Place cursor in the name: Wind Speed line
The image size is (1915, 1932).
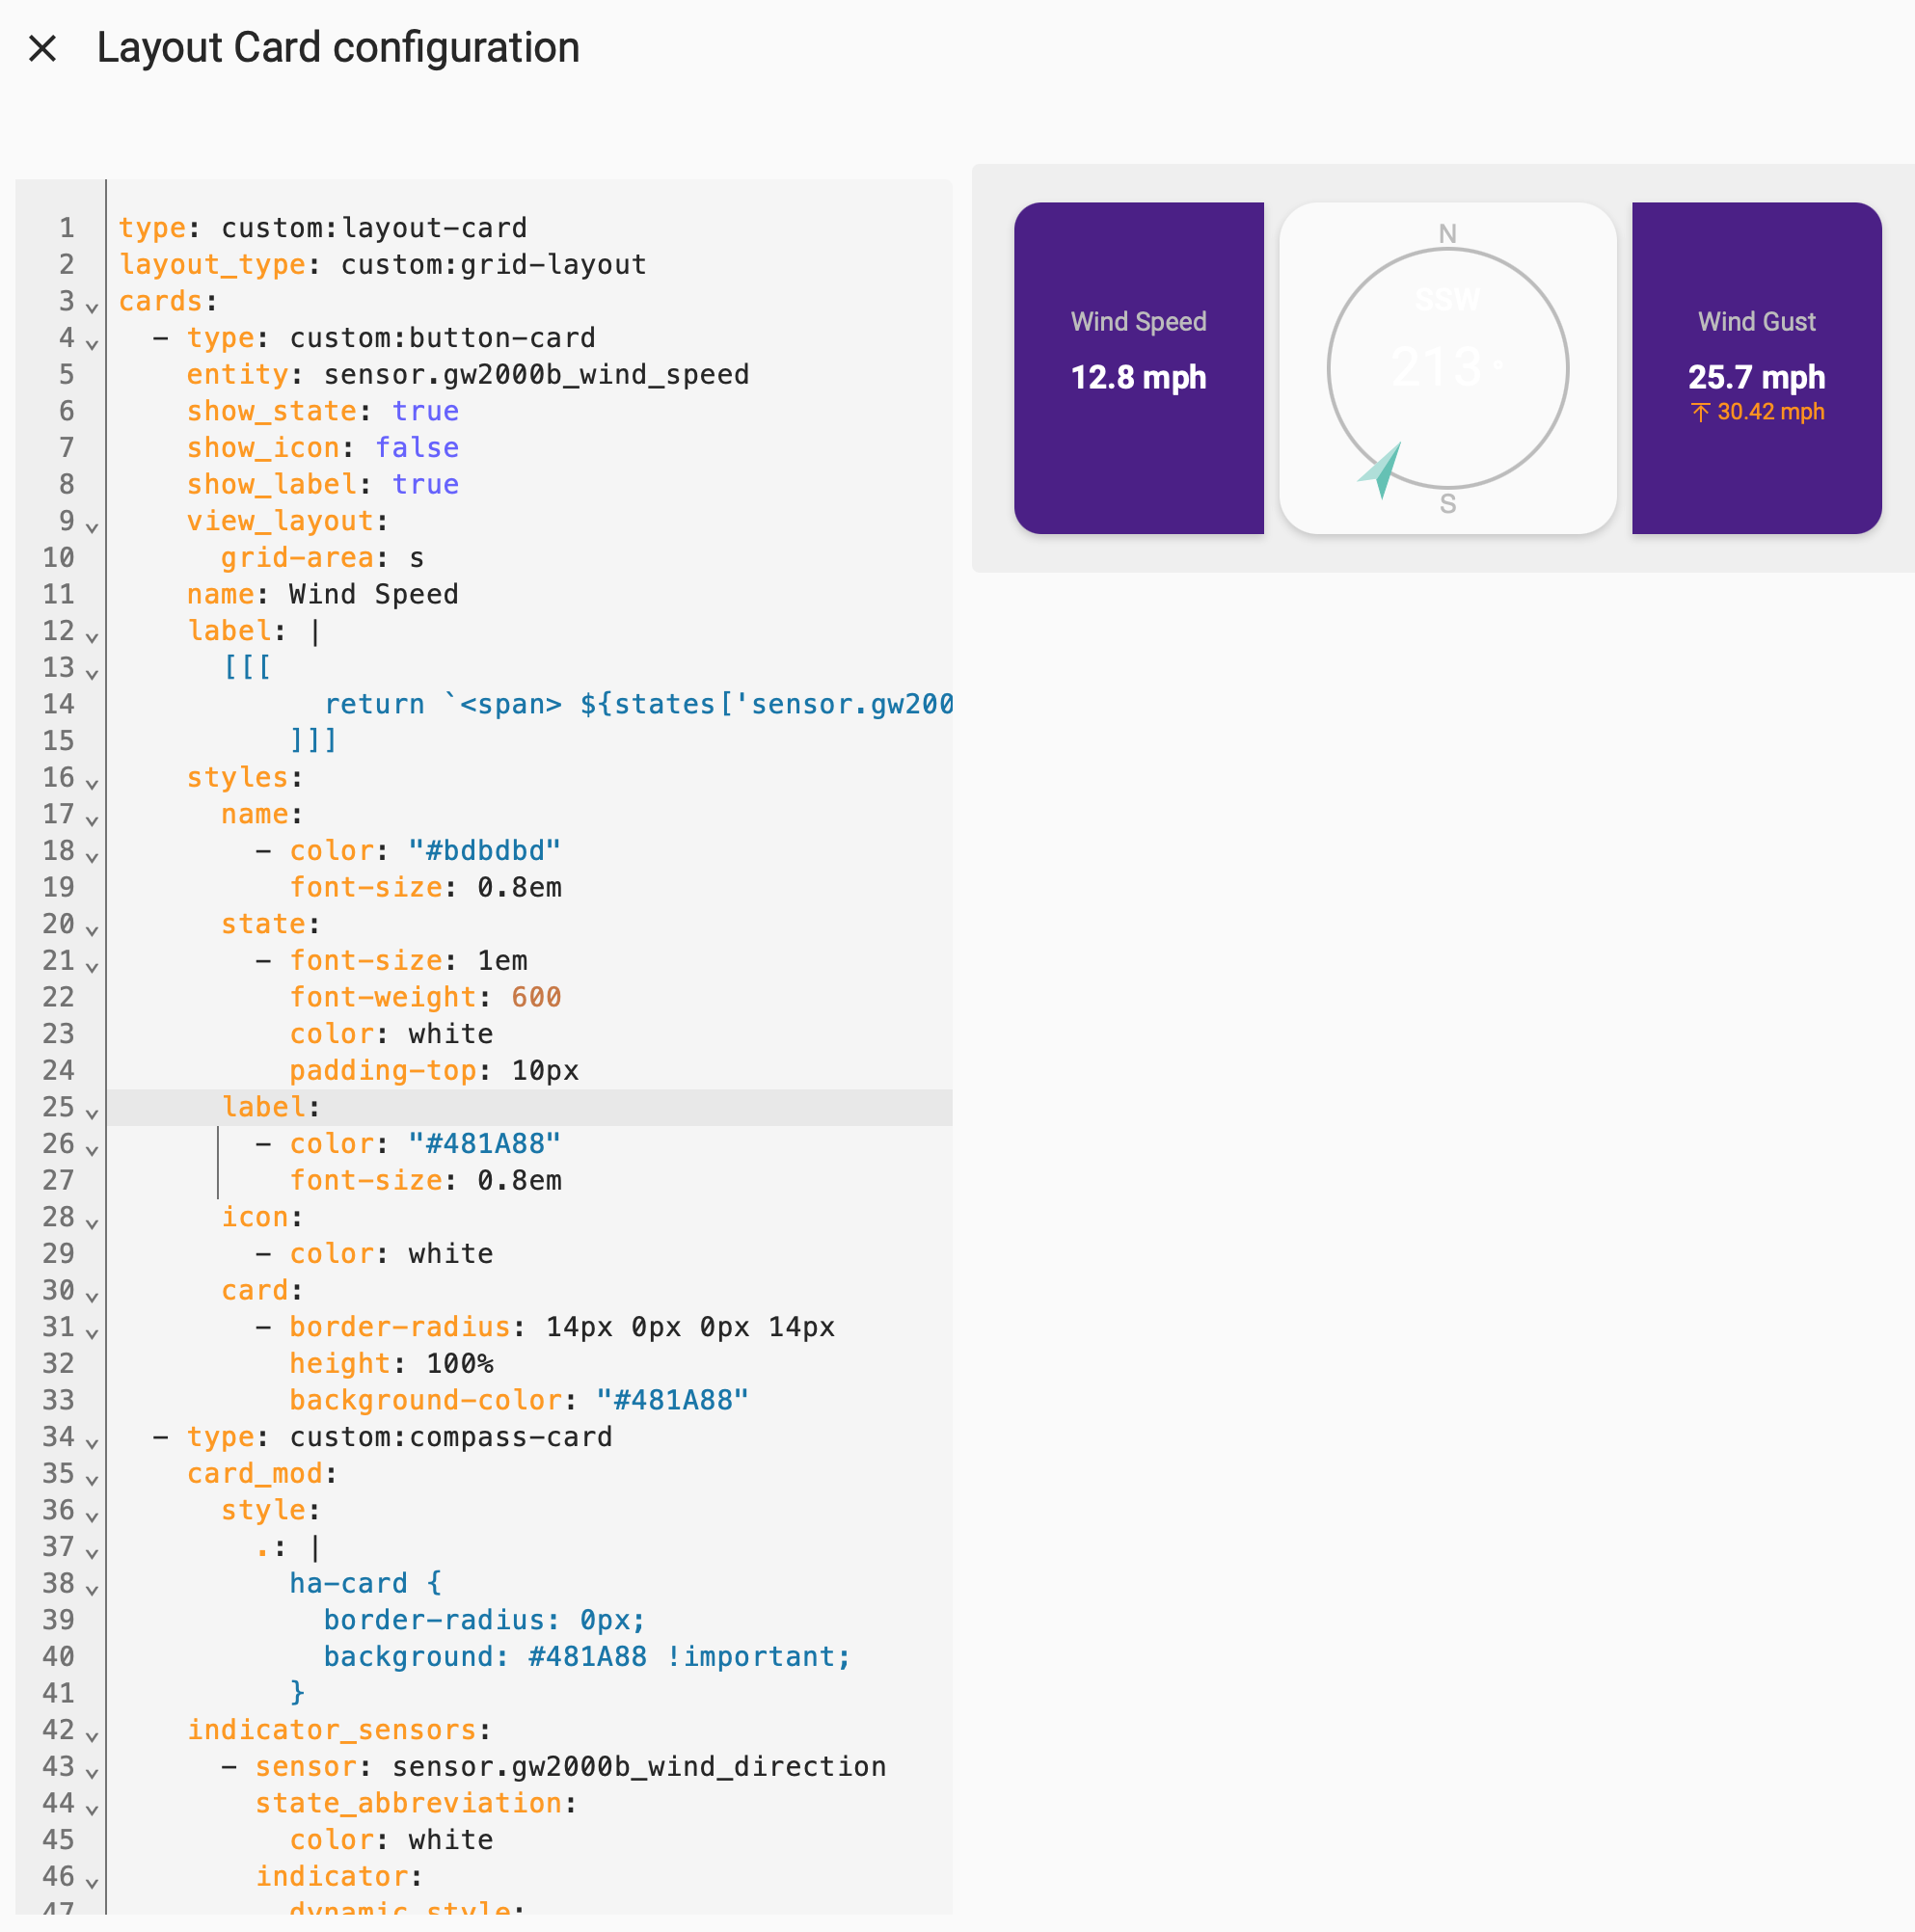pos(372,594)
